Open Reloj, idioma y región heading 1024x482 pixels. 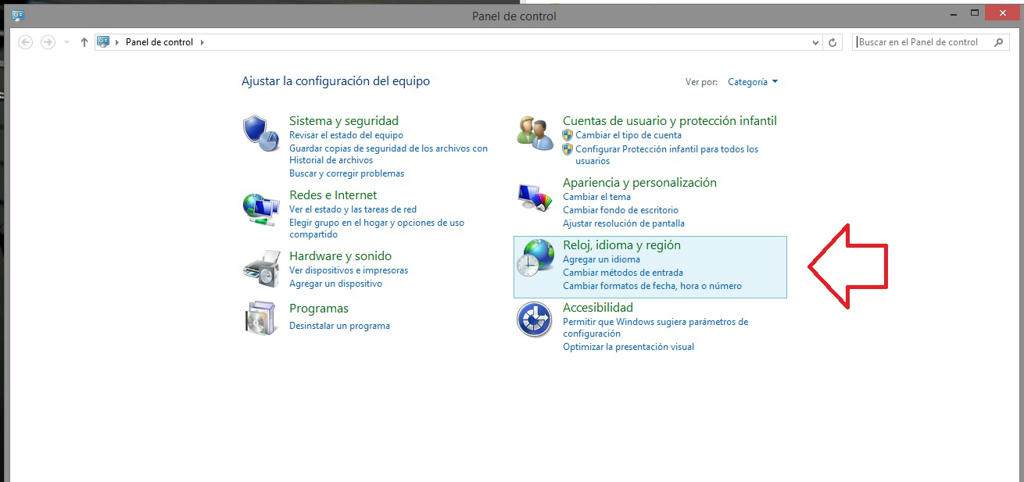(x=622, y=245)
